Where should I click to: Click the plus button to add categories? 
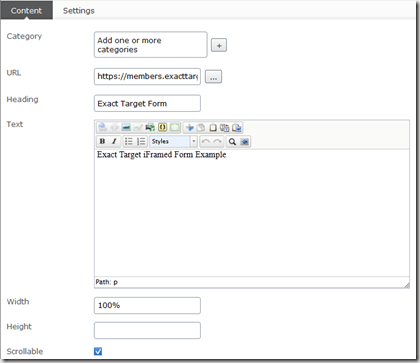[219, 45]
